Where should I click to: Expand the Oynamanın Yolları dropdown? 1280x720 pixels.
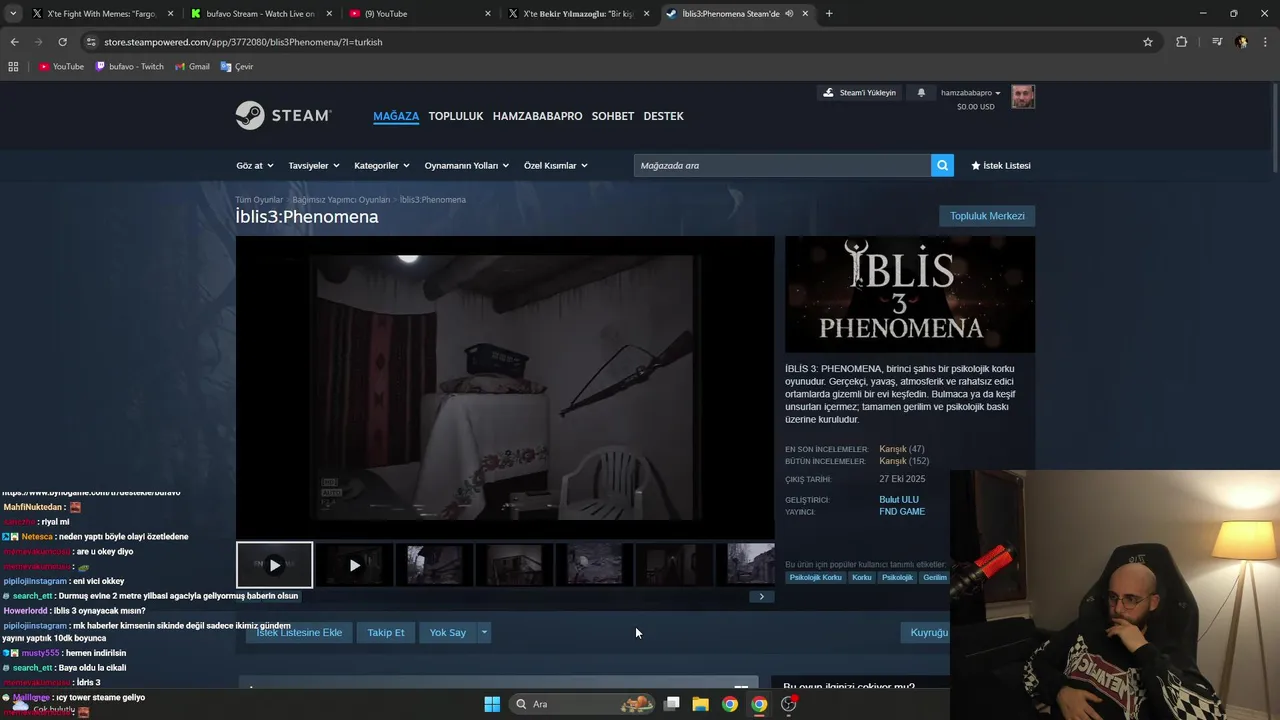(x=467, y=165)
